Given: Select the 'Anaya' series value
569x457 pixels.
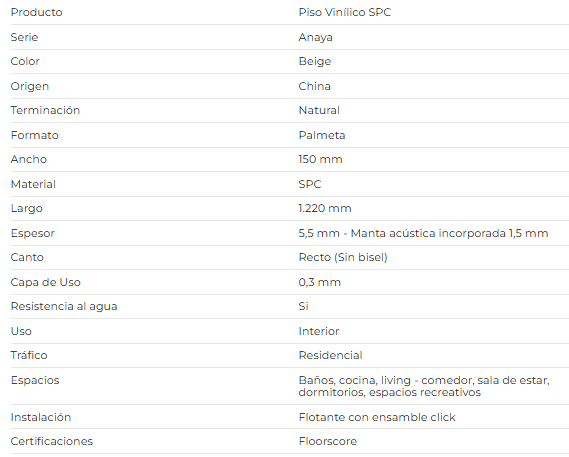Looking at the screenshot, I should pos(315,37).
